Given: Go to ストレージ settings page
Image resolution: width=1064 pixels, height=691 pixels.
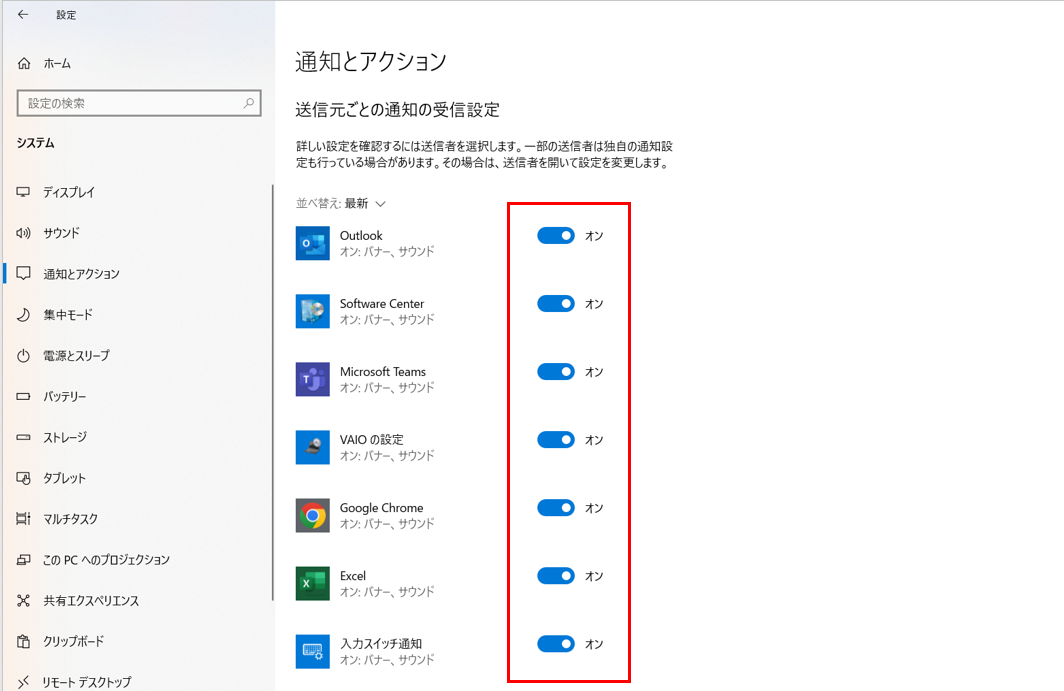Looking at the screenshot, I should click(65, 437).
